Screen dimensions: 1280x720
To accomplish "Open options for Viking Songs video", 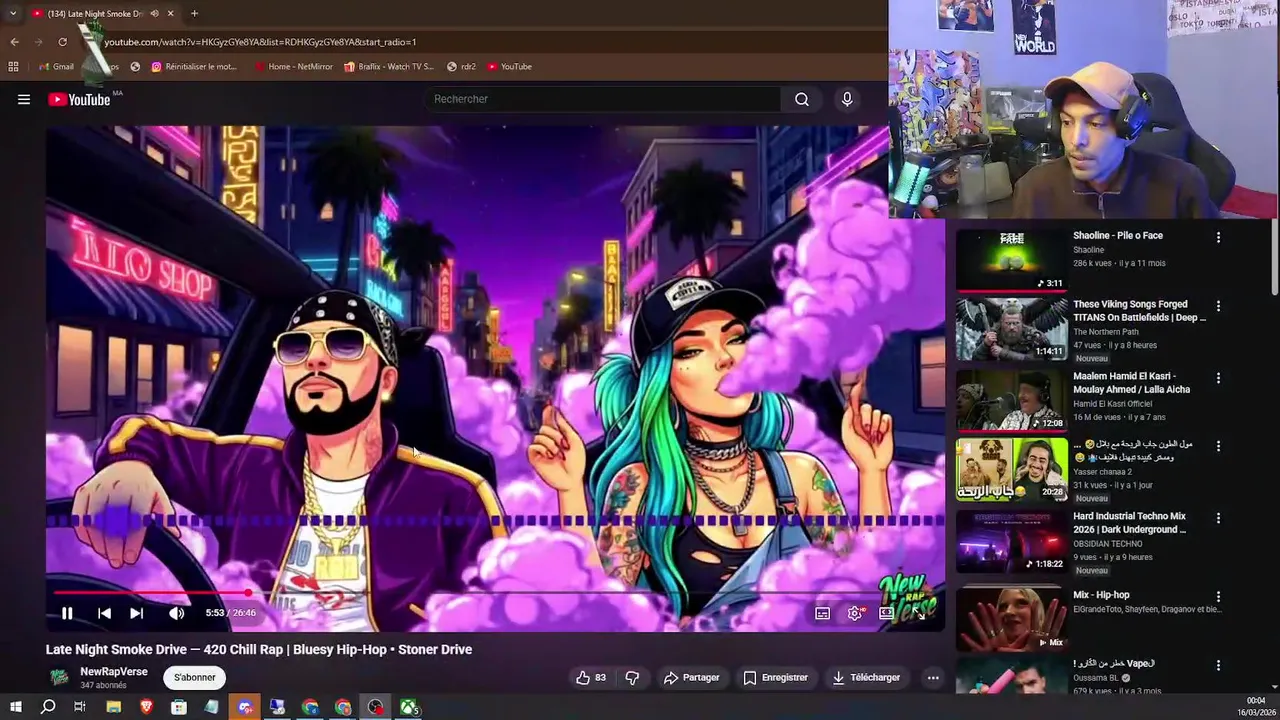I will click(1218, 306).
